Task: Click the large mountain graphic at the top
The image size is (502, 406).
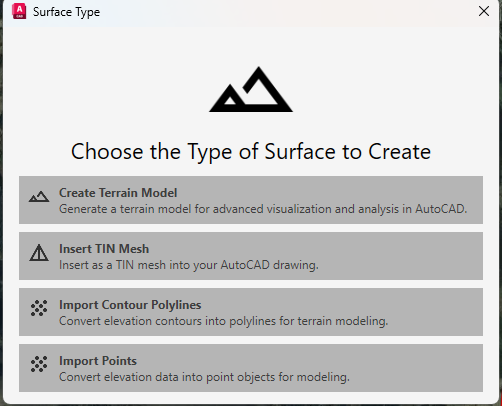Action: coord(251,89)
